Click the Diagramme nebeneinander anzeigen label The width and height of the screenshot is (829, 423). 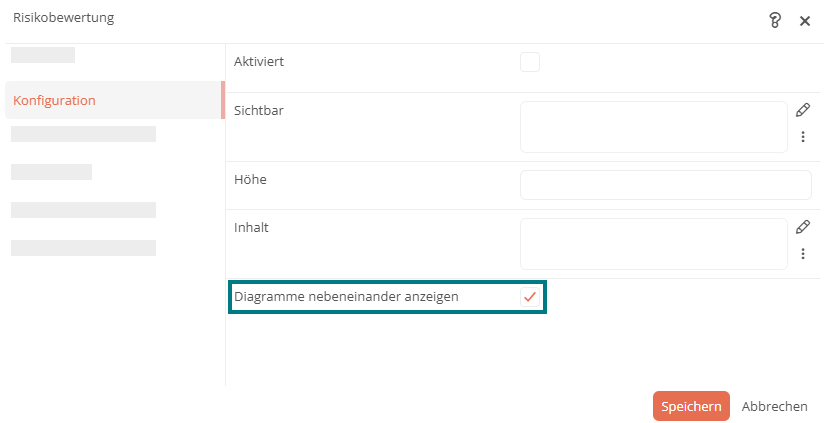[x=346, y=297]
